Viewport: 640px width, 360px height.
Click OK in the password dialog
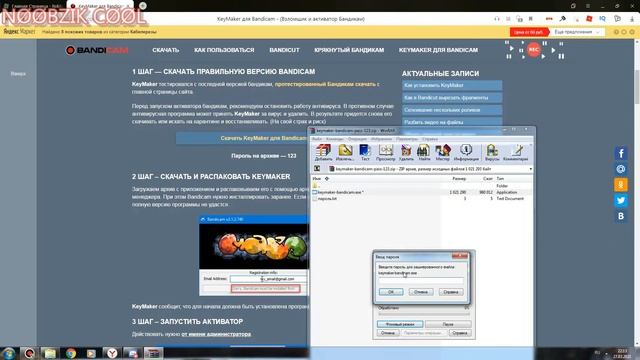pyautogui.click(x=391, y=292)
